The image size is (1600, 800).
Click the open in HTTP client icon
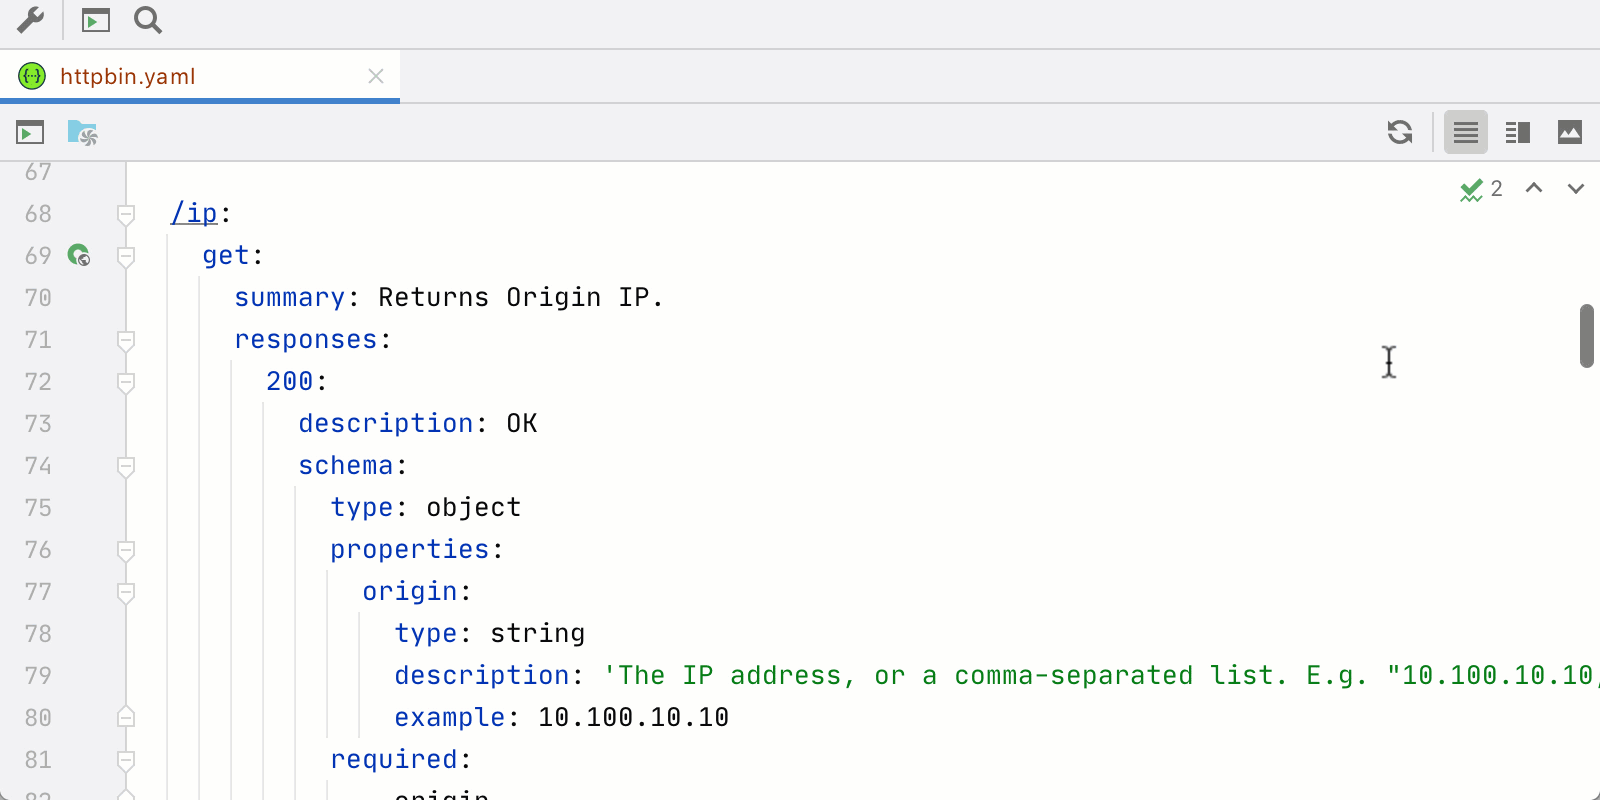(x=30, y=132)
